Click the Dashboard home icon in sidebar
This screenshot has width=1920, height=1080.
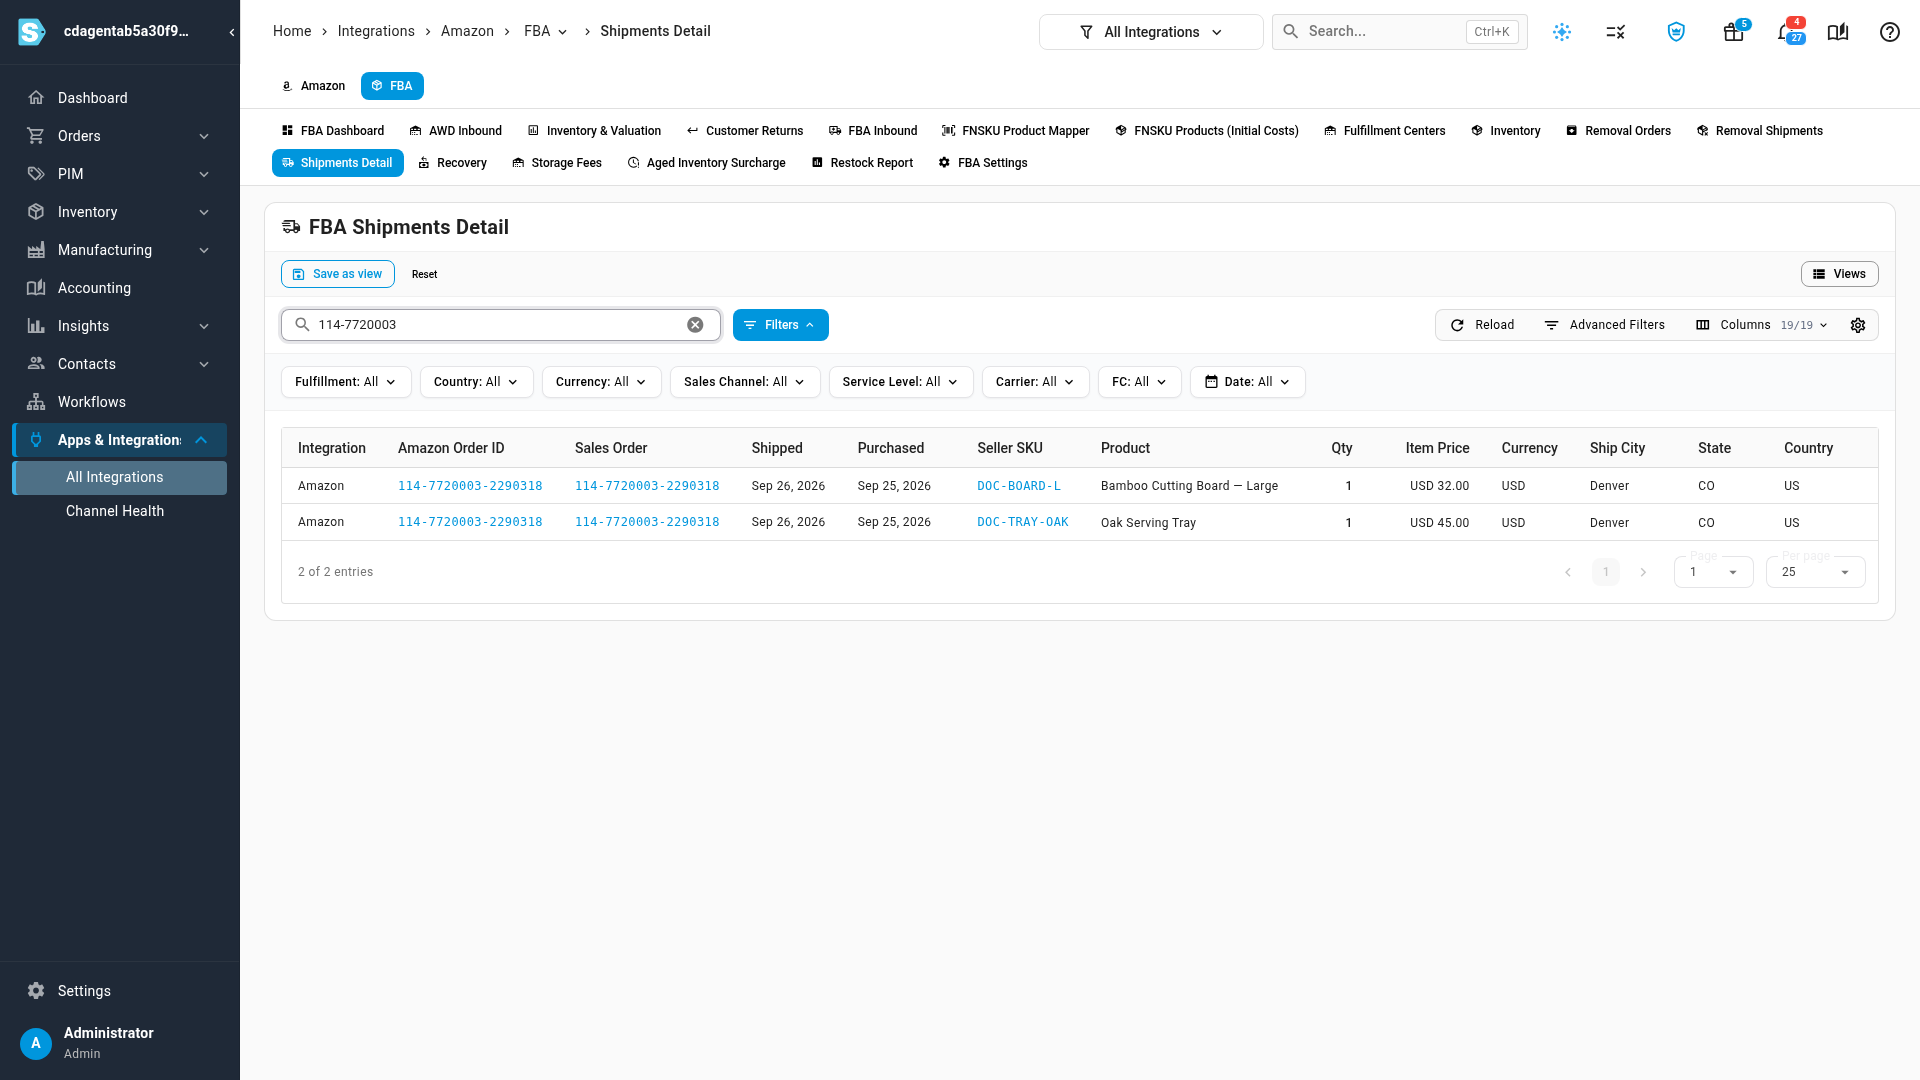click(36, 98)
